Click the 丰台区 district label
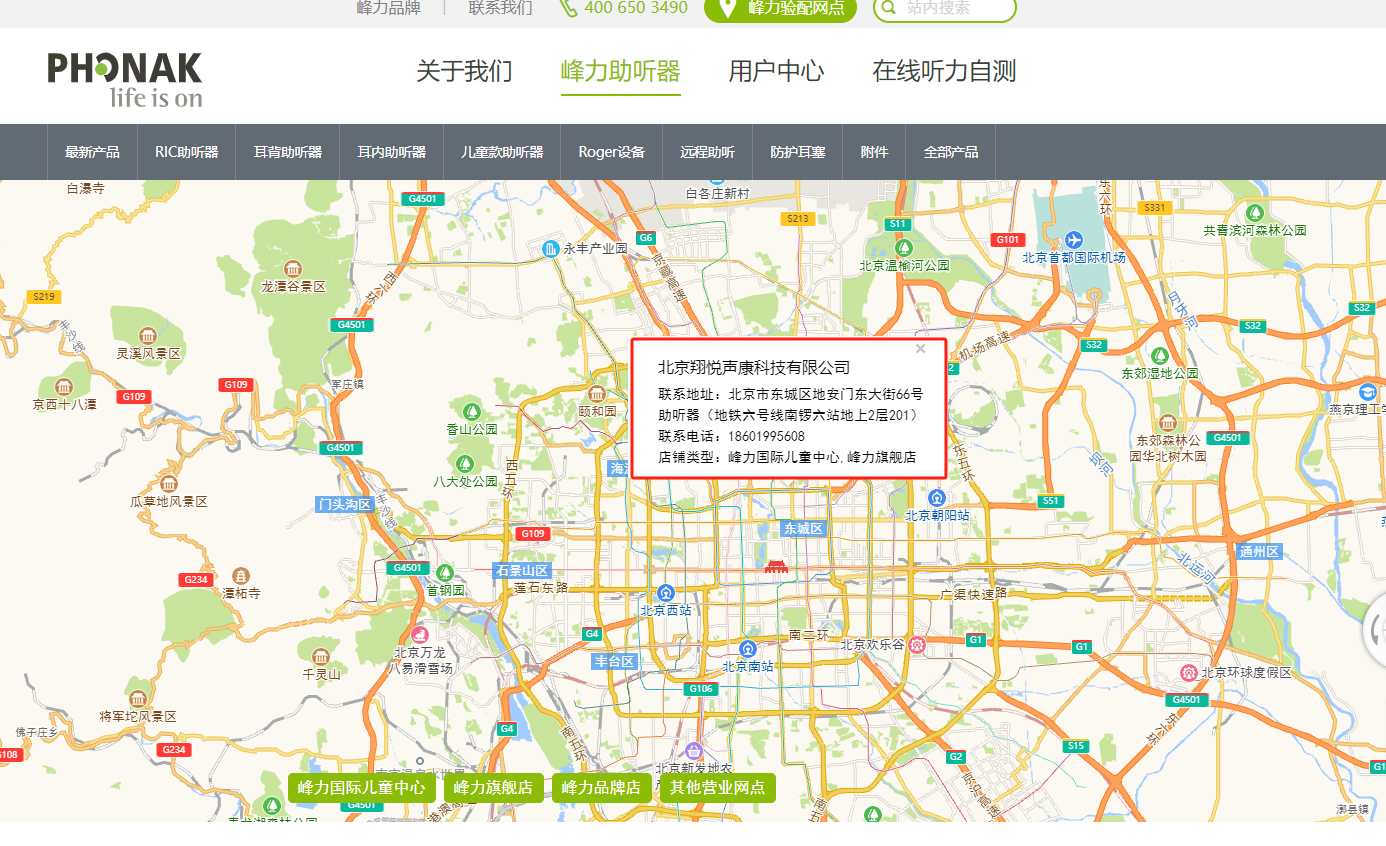The image size is (1386, 846). (x=615, y=662)
